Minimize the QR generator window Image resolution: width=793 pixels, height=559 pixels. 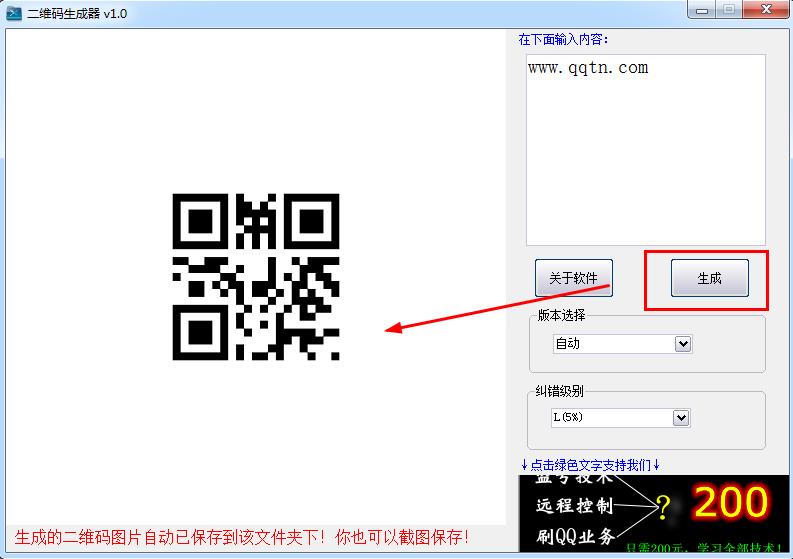[703, 10]
